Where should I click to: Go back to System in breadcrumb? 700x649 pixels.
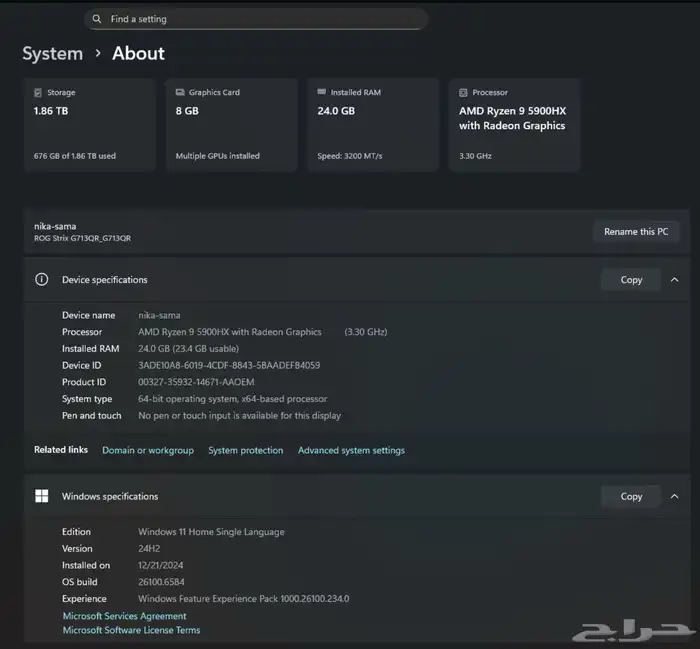click(x=52, y=54)
